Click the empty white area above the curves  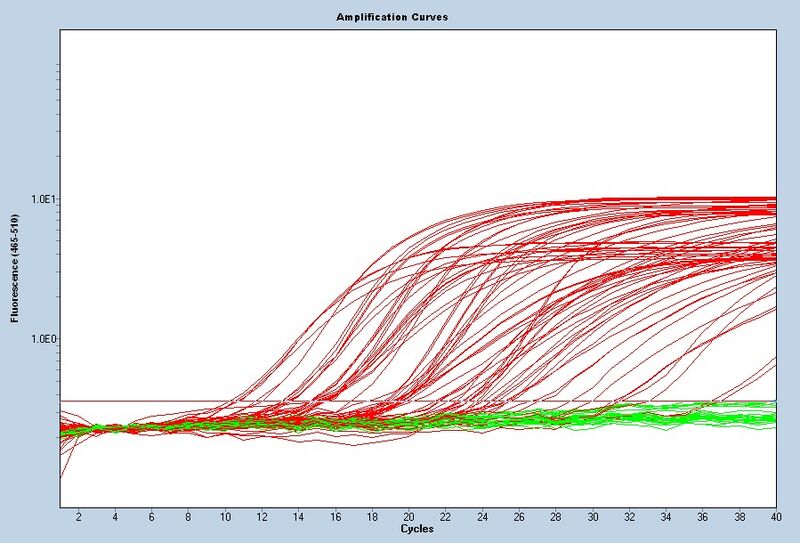click(400, 100)
